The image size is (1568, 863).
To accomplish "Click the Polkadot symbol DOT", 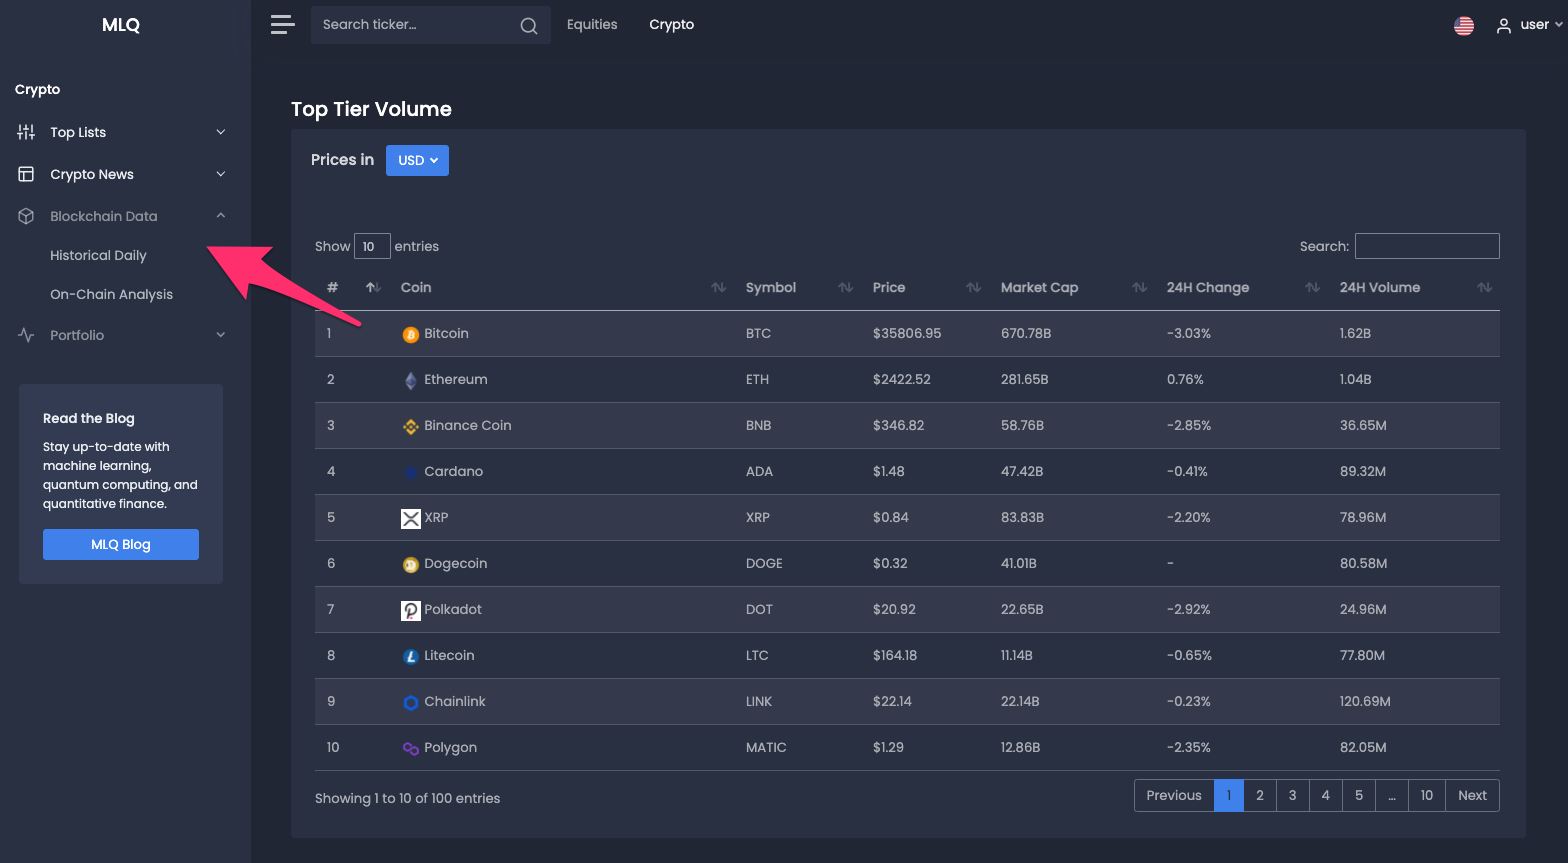I will click(759, 609).
